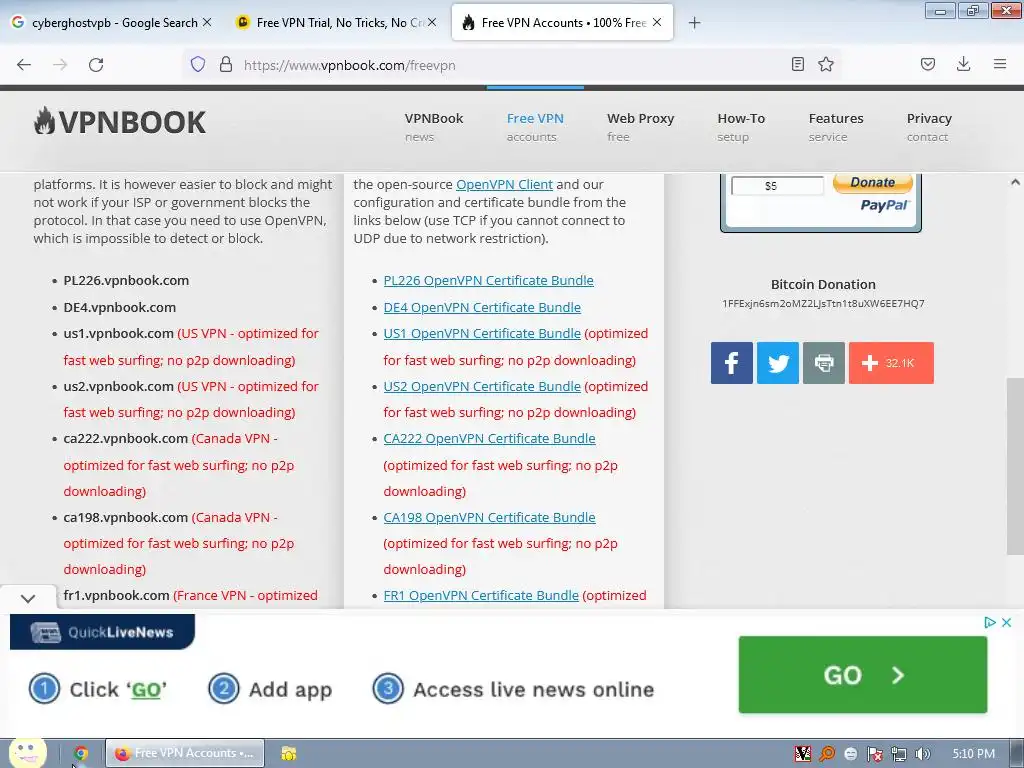The height and width of the screenshot is (768, 1024).
Task: Click the us1.vpnbook.com server name
Action: click(x=118, y=333)
